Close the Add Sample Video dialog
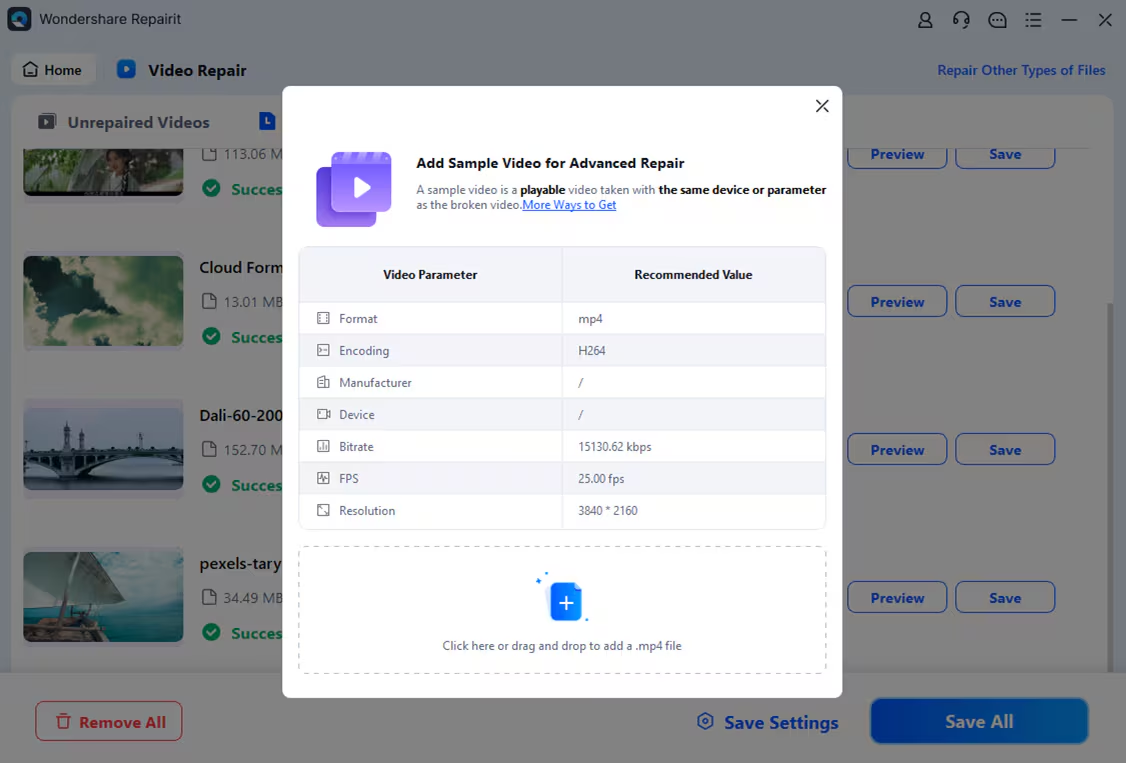The height and width of the screenshot is (763, 1126). 822,106
